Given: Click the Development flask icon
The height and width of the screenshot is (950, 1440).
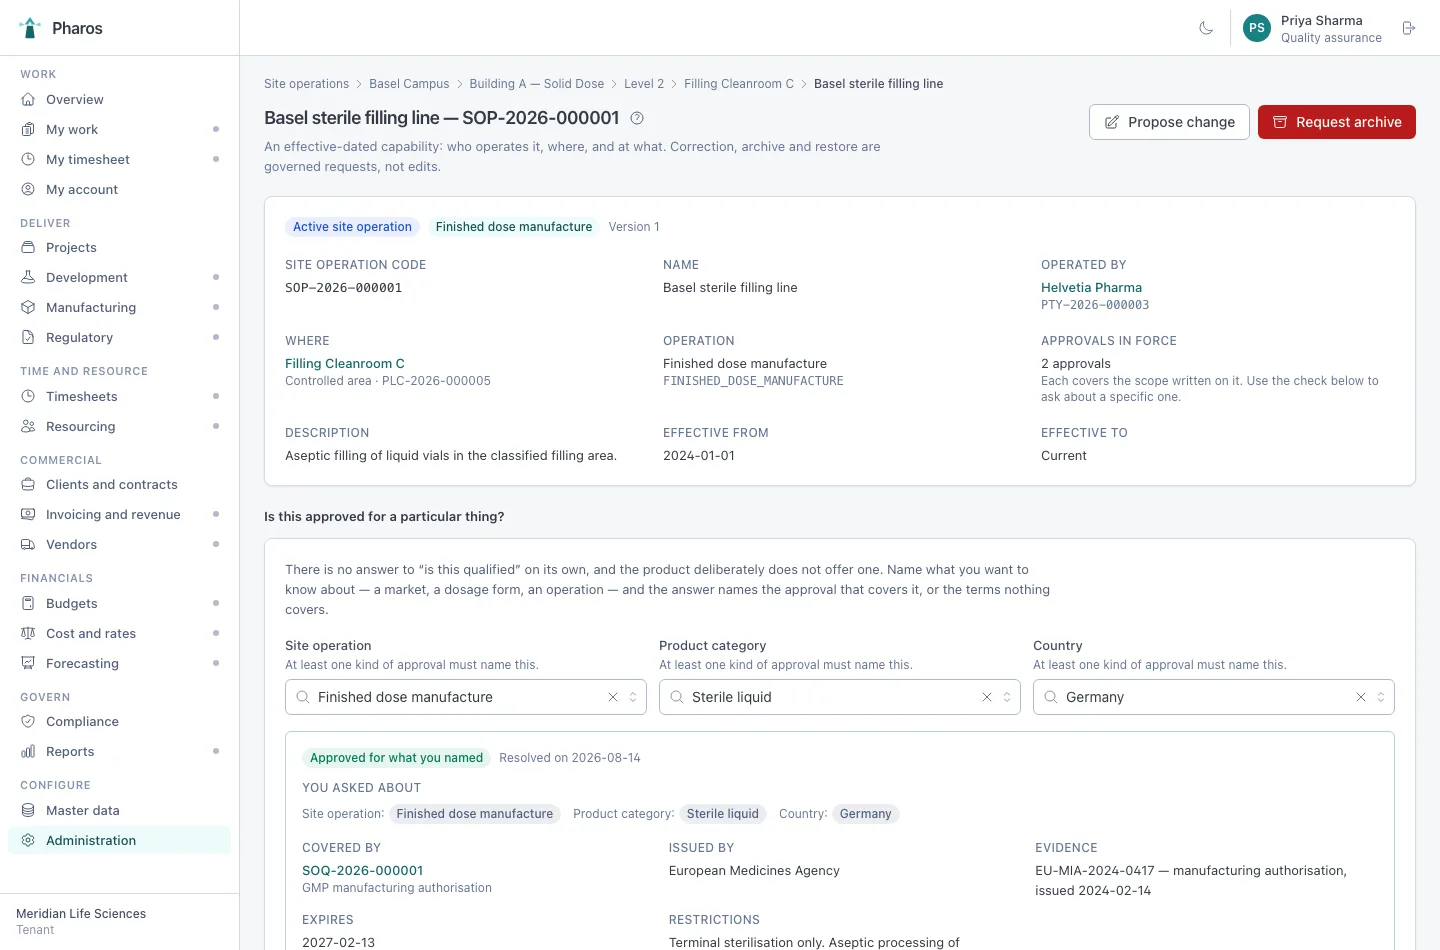Looking at the screenshot, I should click(x=28, y=278).
